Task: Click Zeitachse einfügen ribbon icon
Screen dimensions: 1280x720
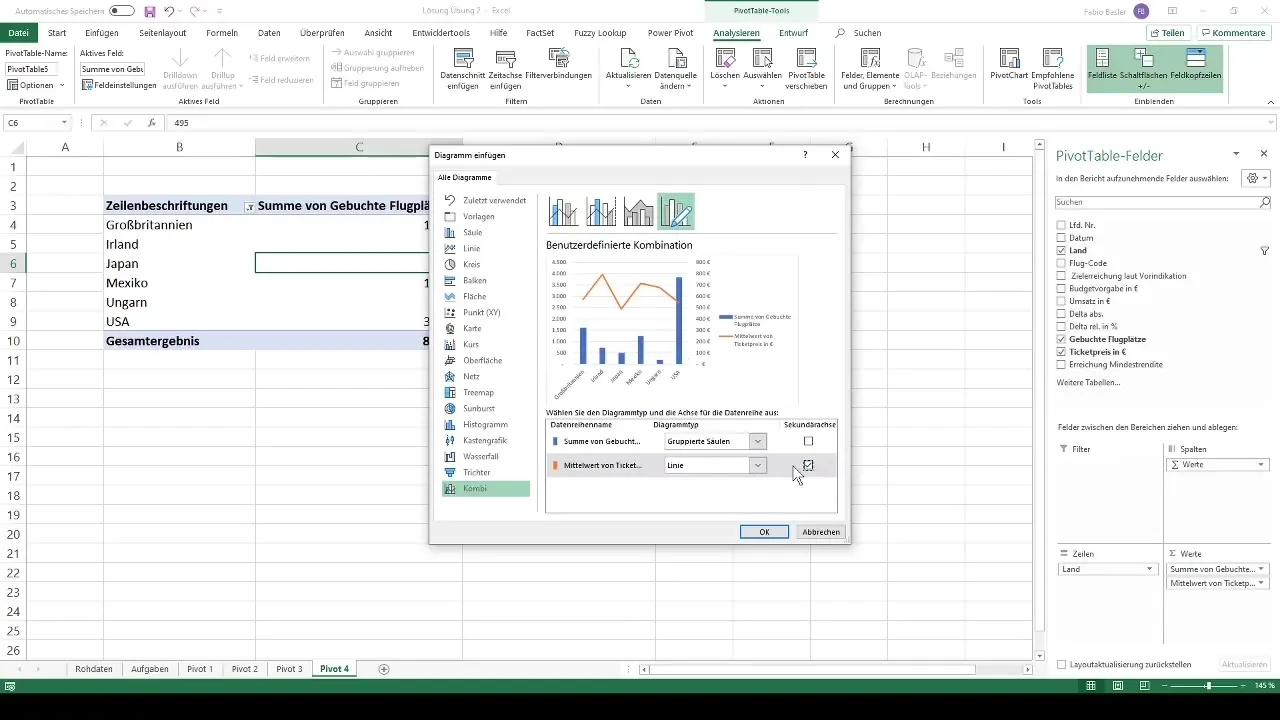Action: (x=505, y=68)
